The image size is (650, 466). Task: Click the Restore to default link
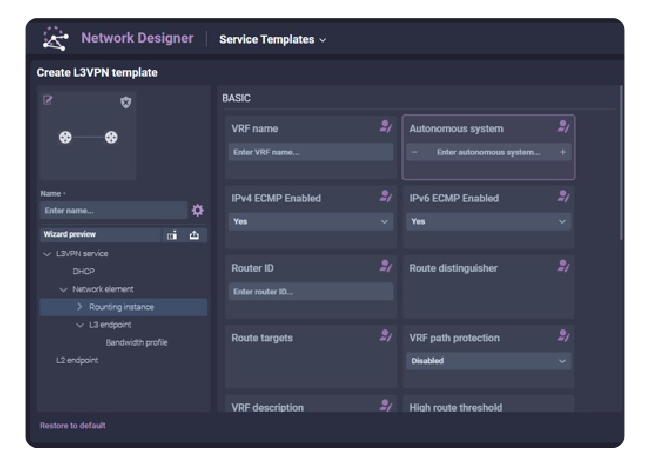[73, 425]
